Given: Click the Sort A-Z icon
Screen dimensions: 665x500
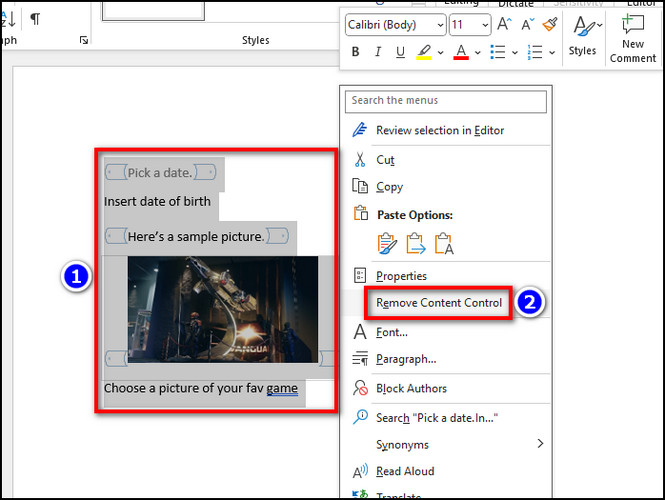Looking at the screenshot, I should (x=8, y=19).
